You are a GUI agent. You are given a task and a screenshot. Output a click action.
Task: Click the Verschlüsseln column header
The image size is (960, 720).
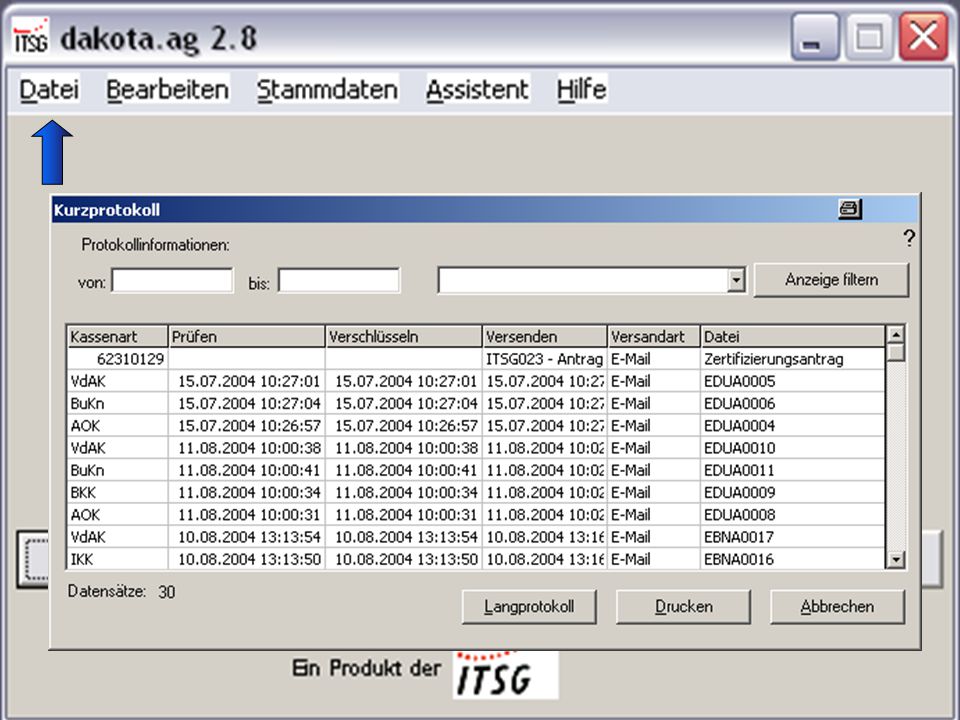click(404, 337)
